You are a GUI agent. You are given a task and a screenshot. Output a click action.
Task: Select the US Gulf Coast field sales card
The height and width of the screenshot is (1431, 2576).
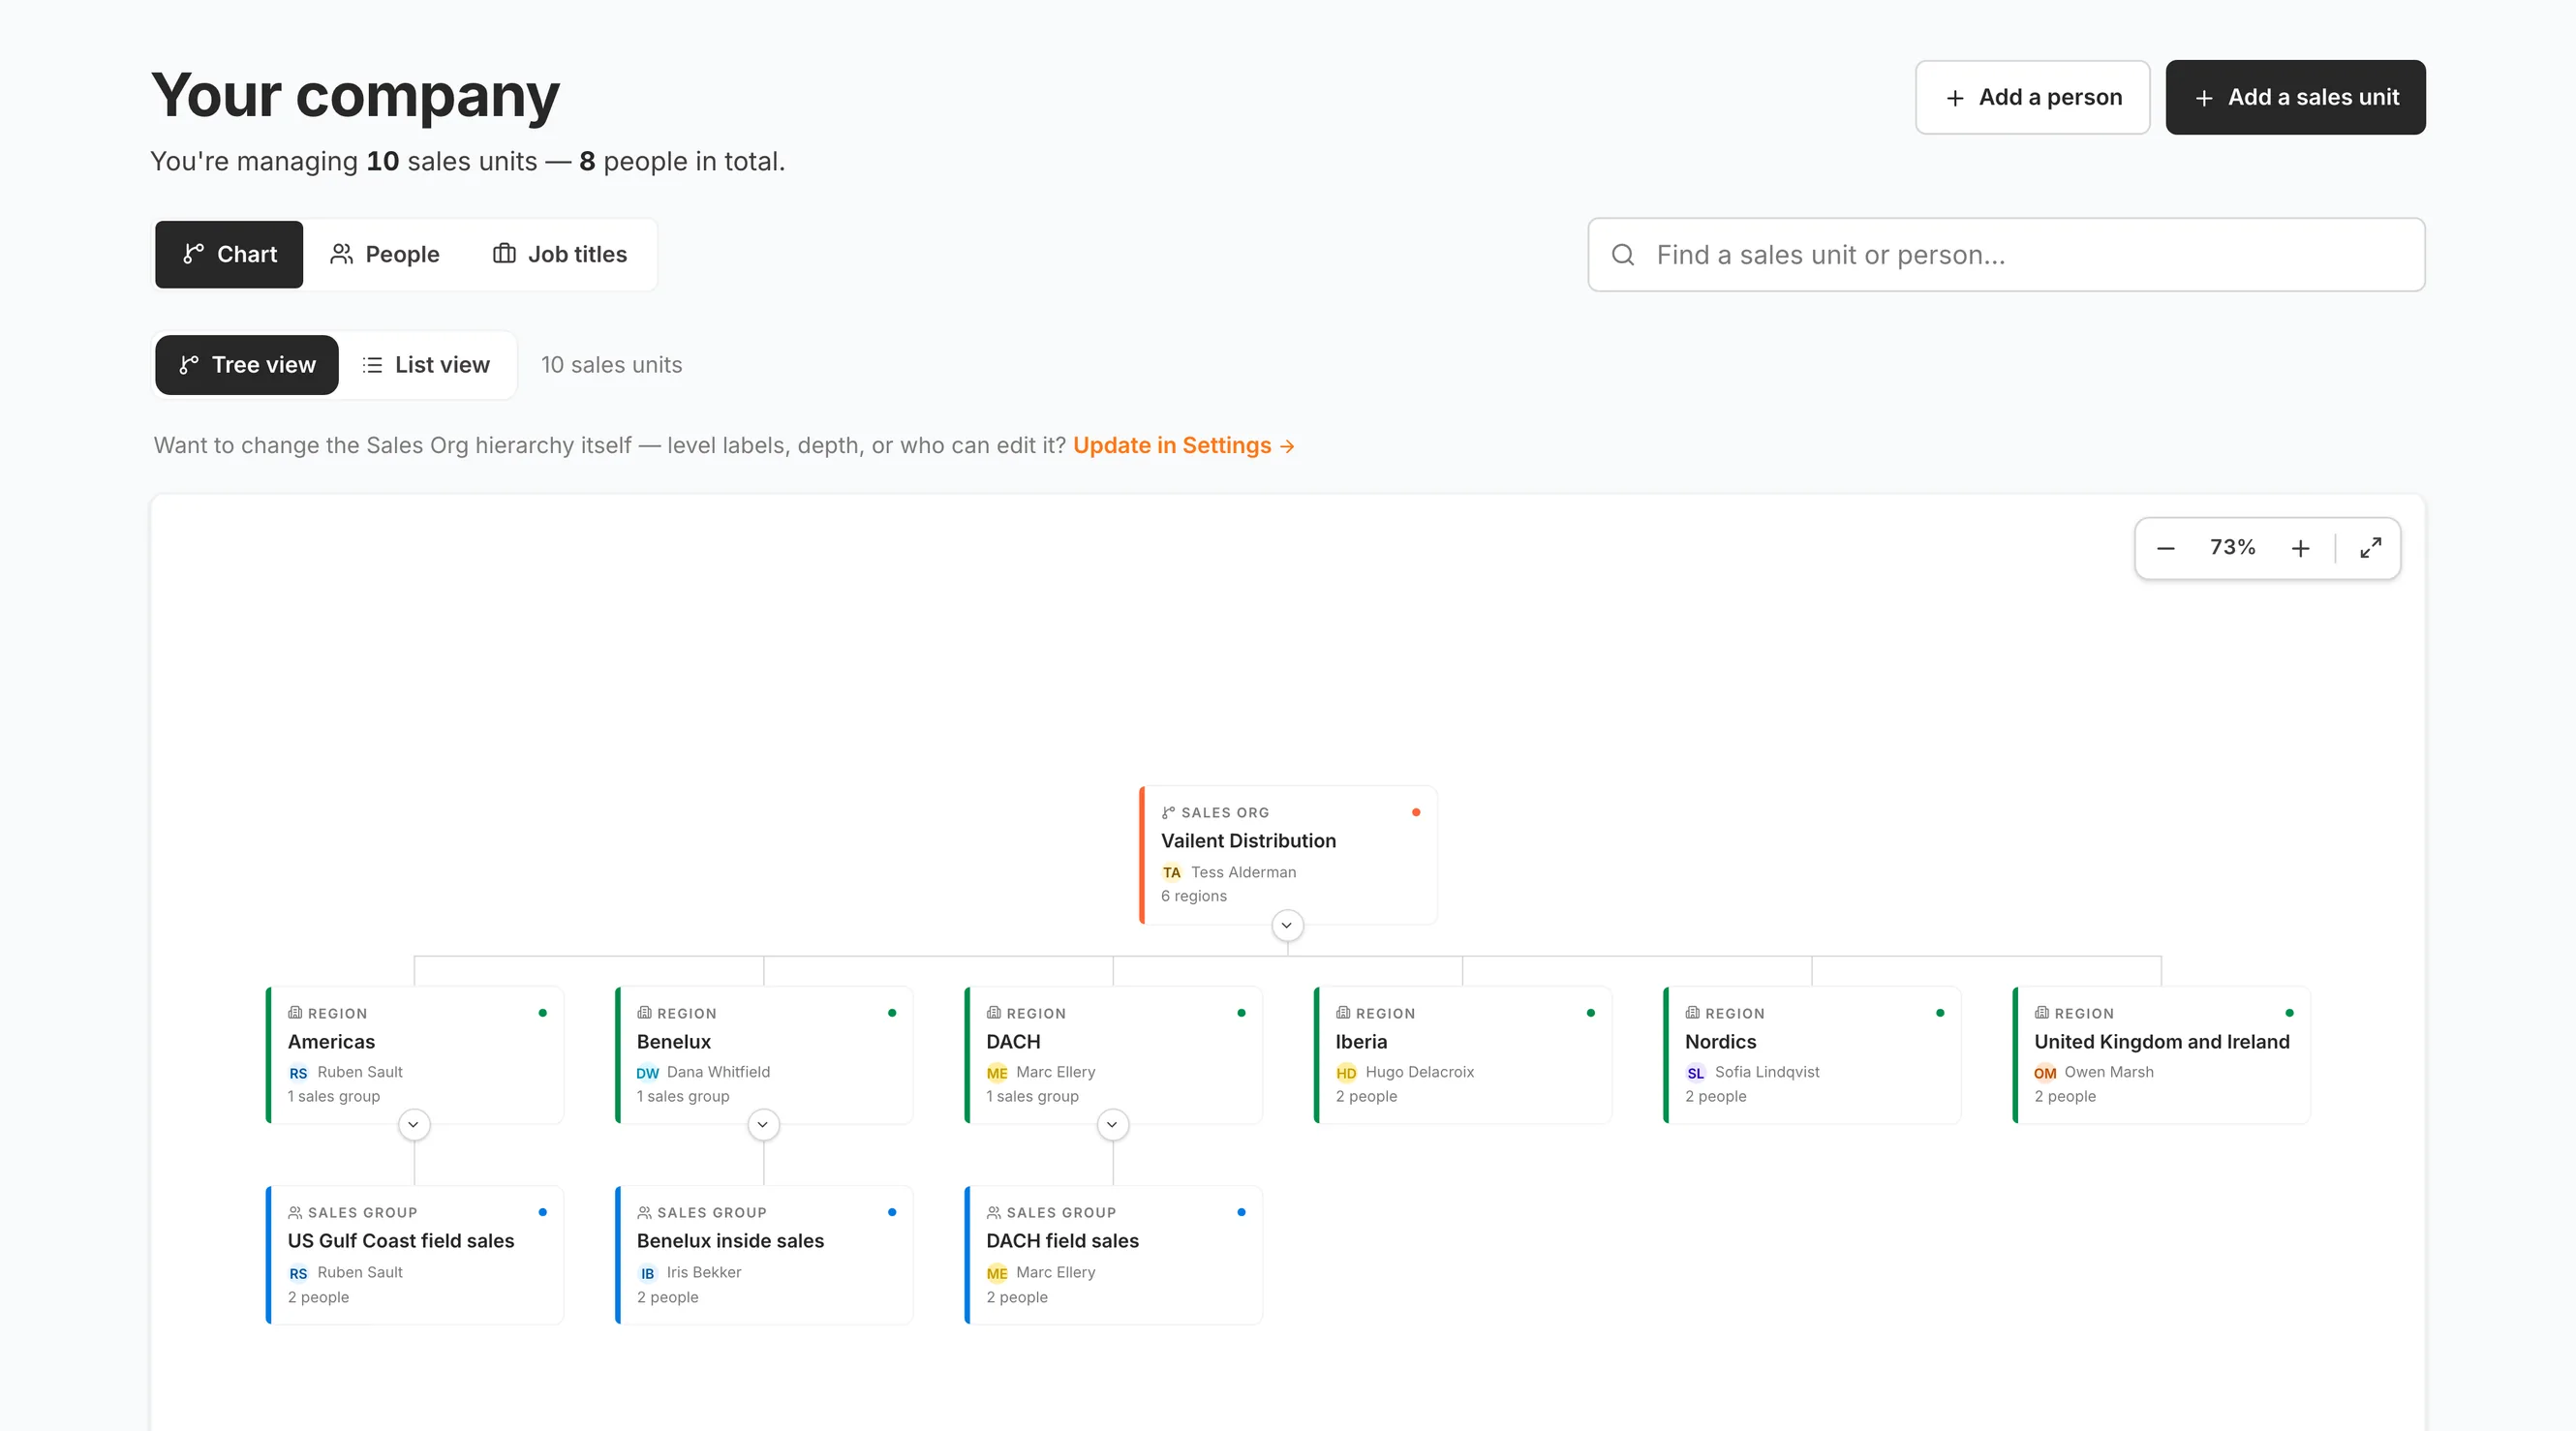pos(415,1255)
